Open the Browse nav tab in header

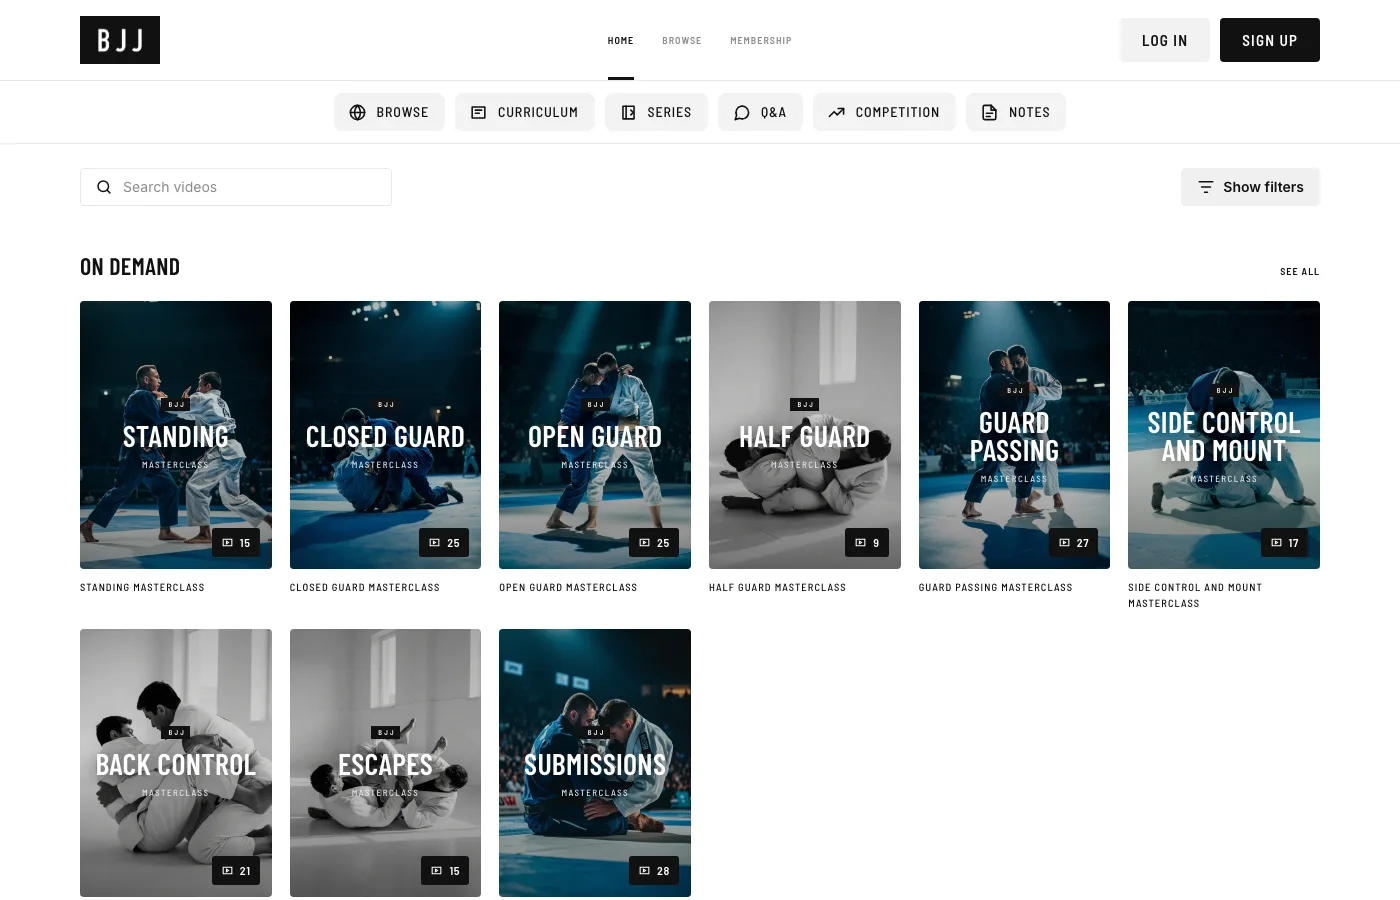(682, 41)
